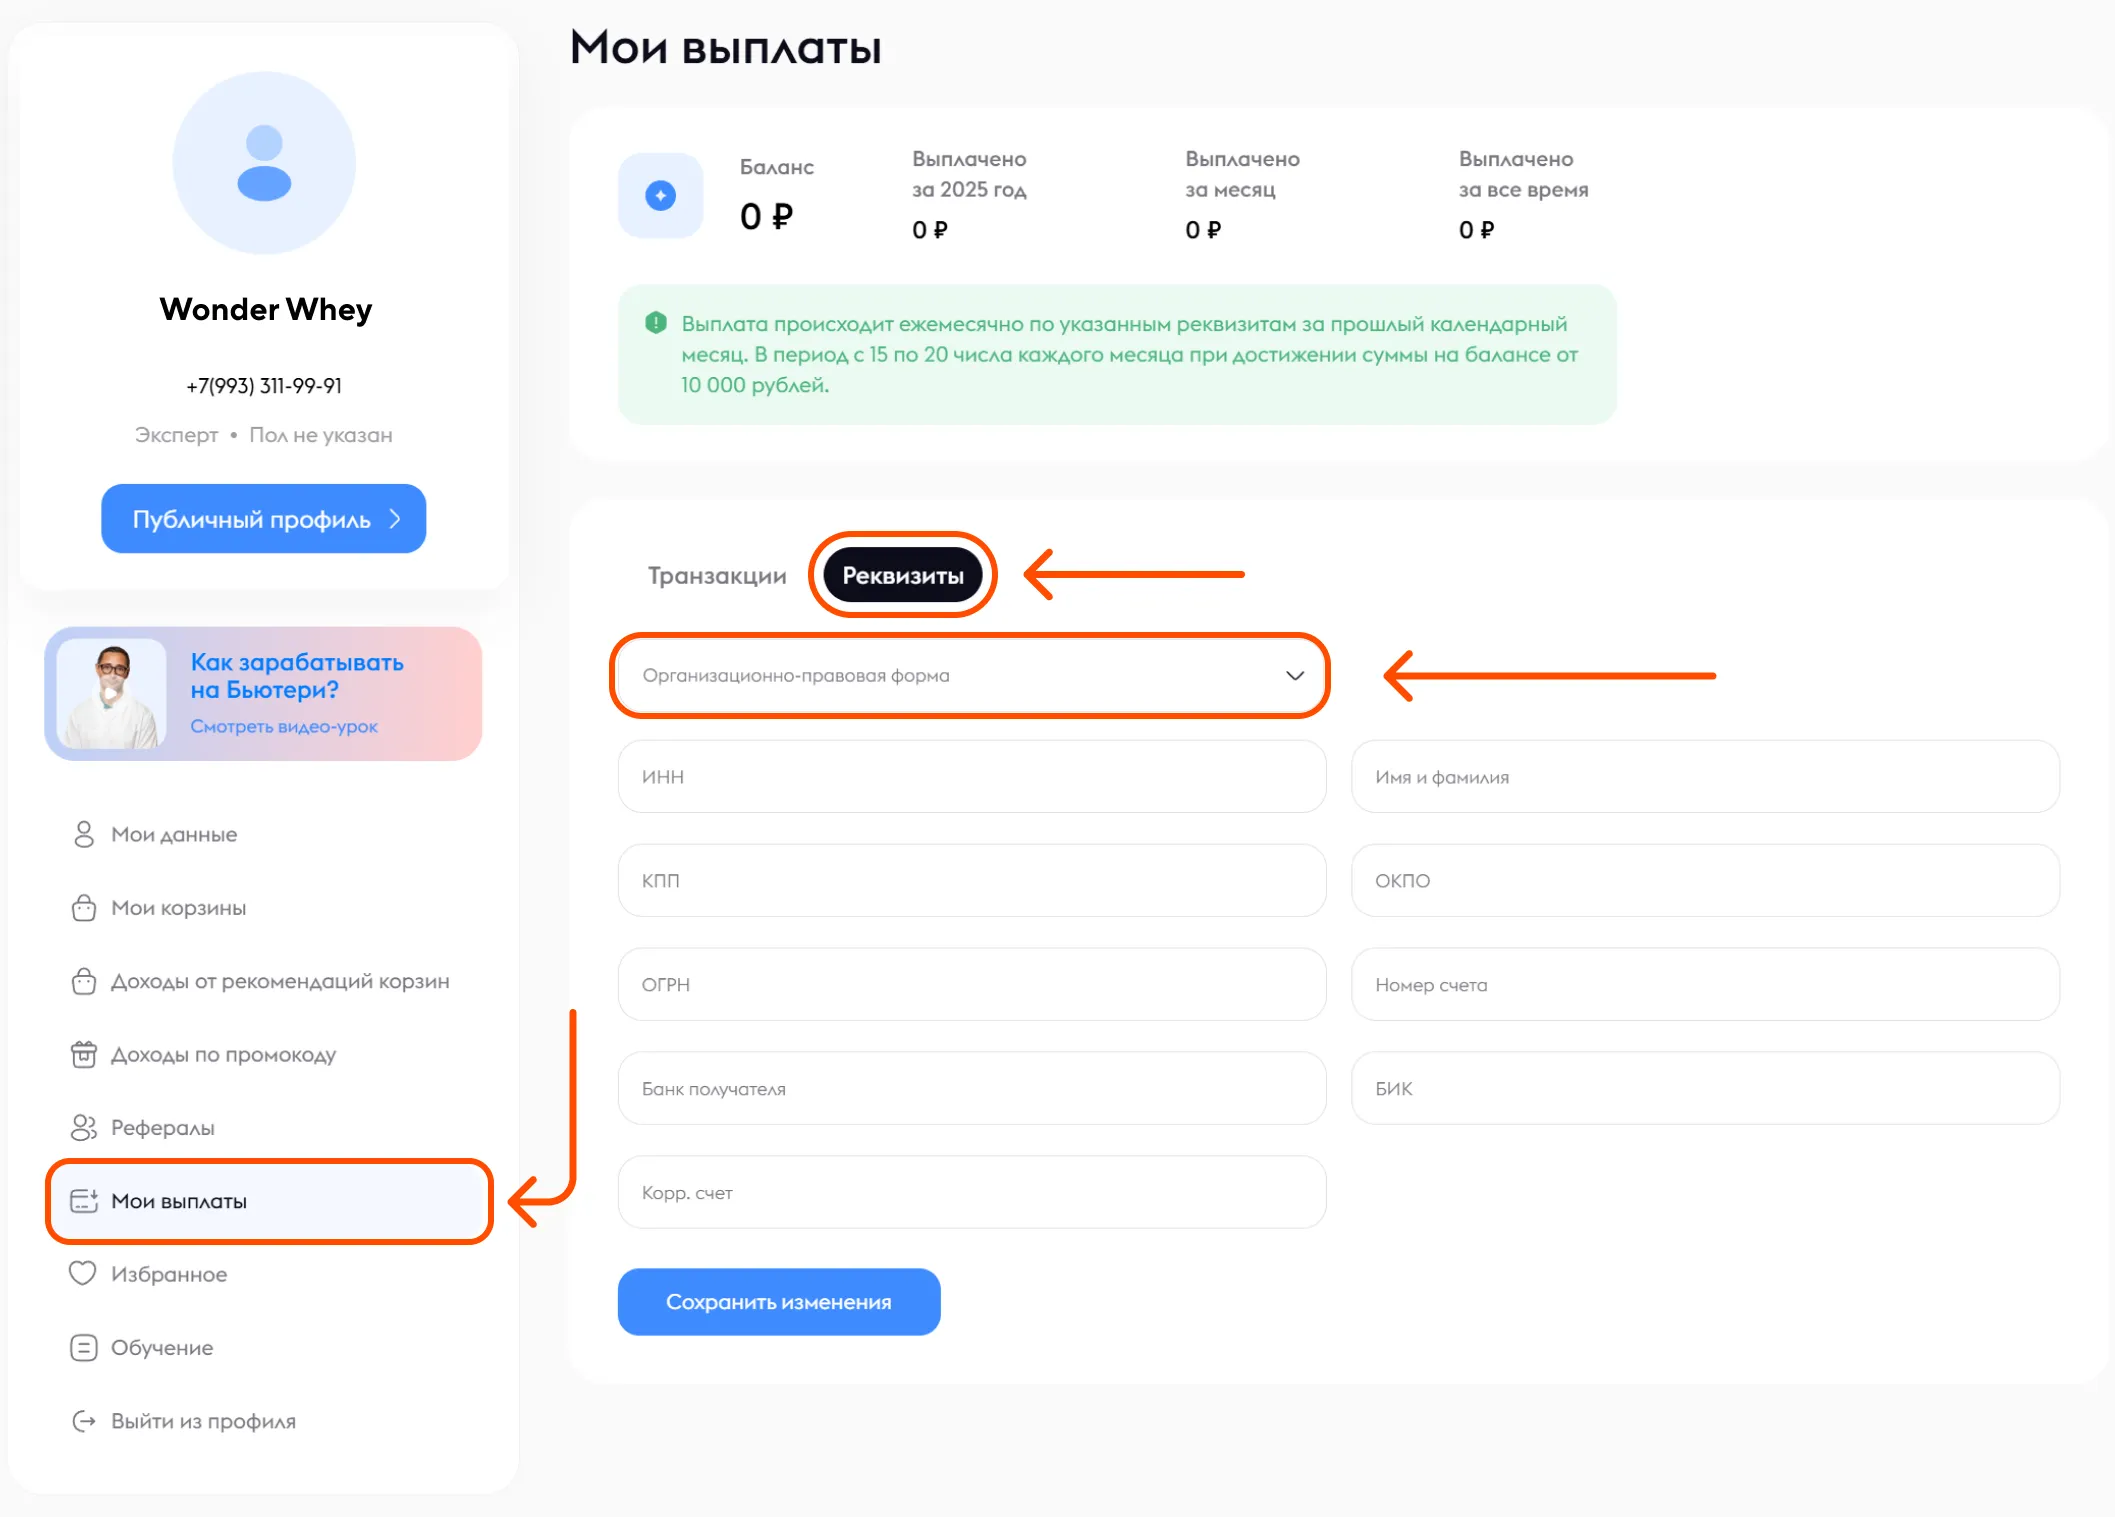Click the Выйти из профиля logout icon
2115x1517 pixels.
click(x=84, y=1421)
